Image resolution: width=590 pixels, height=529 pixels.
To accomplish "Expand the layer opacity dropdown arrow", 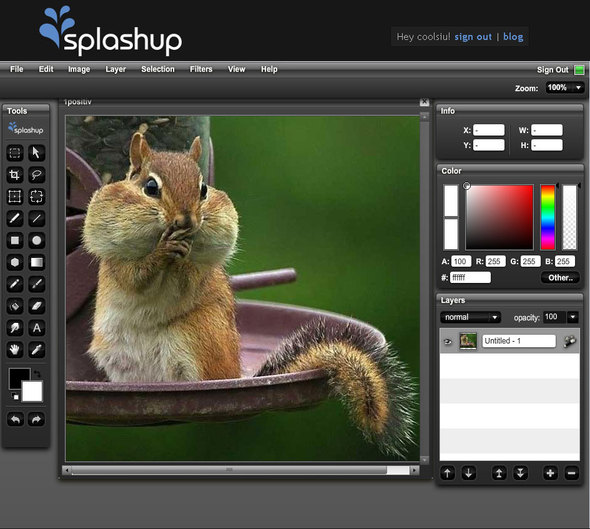I will pyautogui.click(x=573, y=317).
